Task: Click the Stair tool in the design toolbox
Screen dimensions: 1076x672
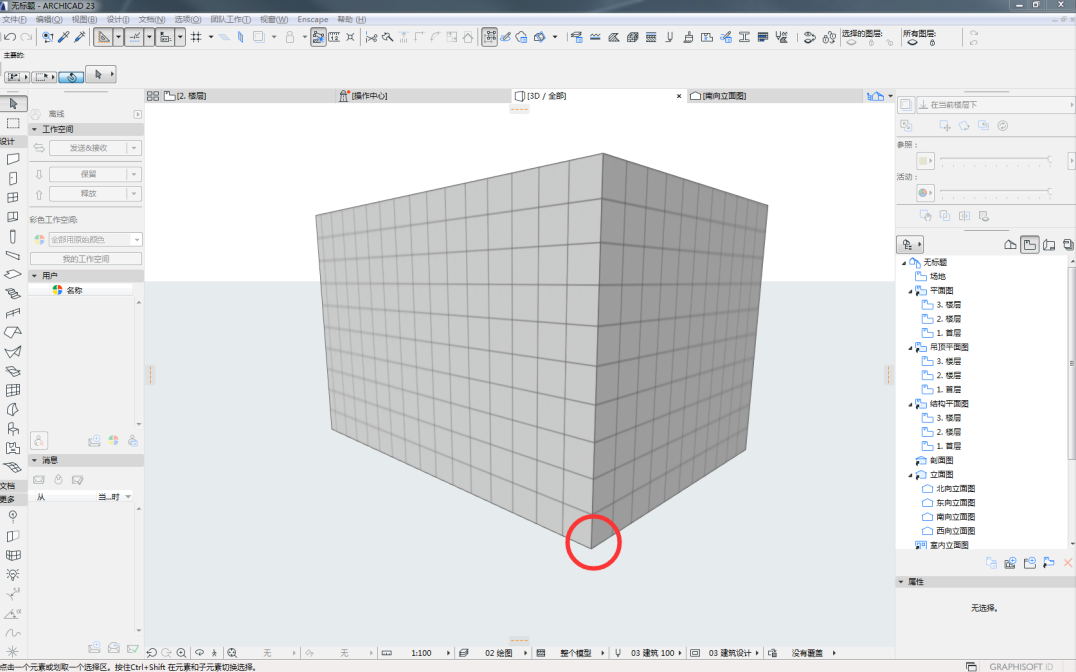Action: click(x=12, y=294)
